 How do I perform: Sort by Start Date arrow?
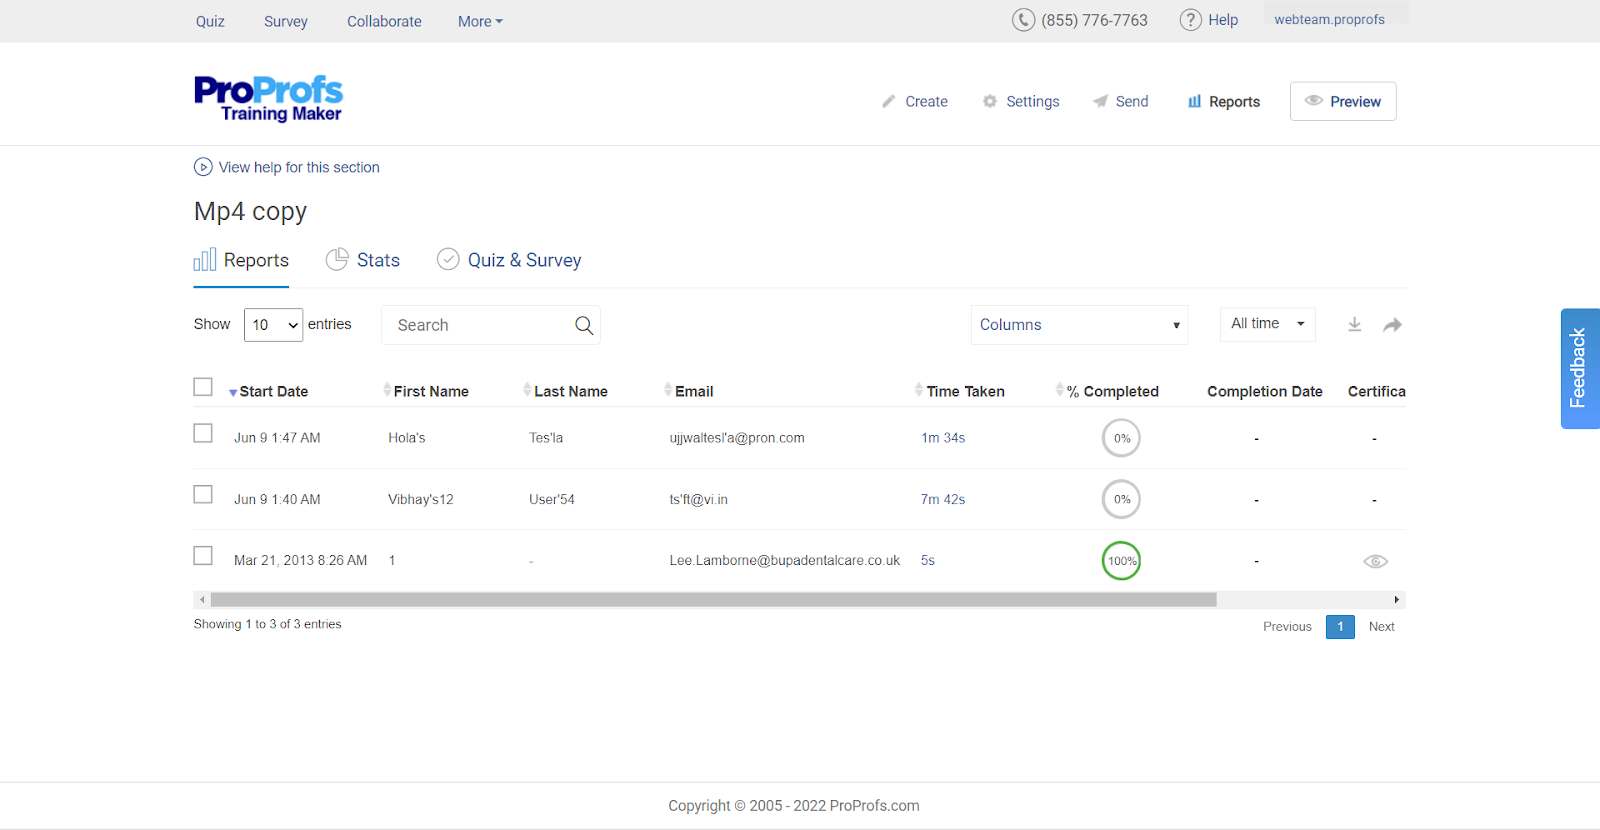[233, 393]
